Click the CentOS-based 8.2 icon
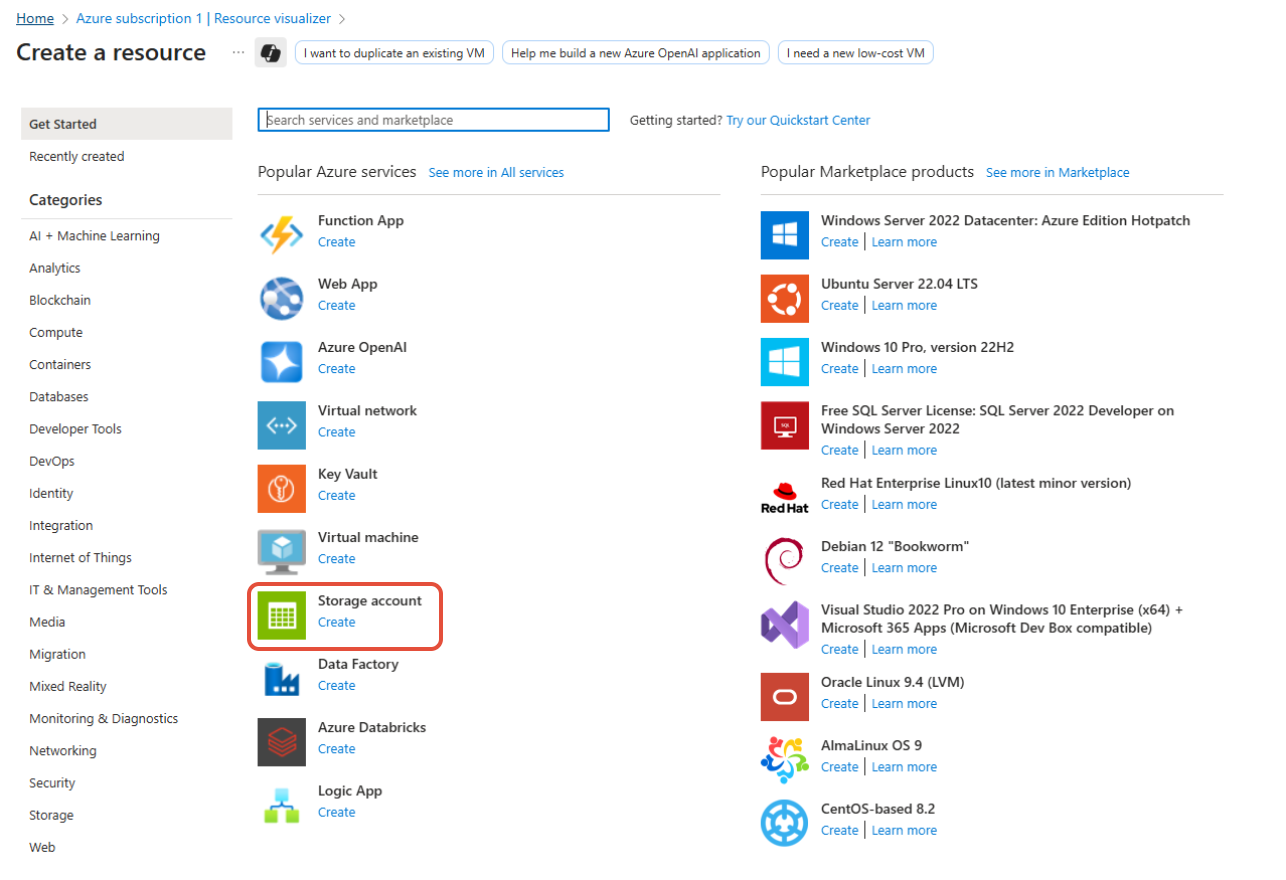Image resolution: width=1286 pixels, height=880 pixels. coord(785,823)
